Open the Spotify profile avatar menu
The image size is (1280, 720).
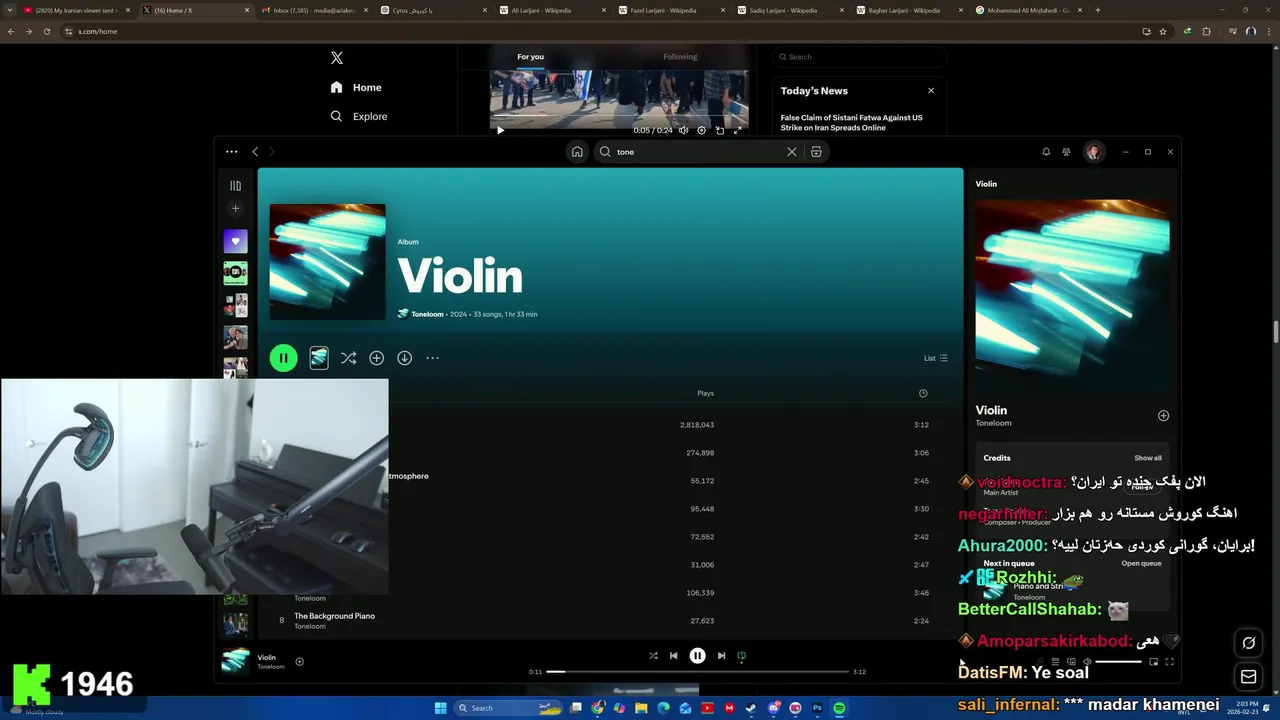click(1094, 152)
